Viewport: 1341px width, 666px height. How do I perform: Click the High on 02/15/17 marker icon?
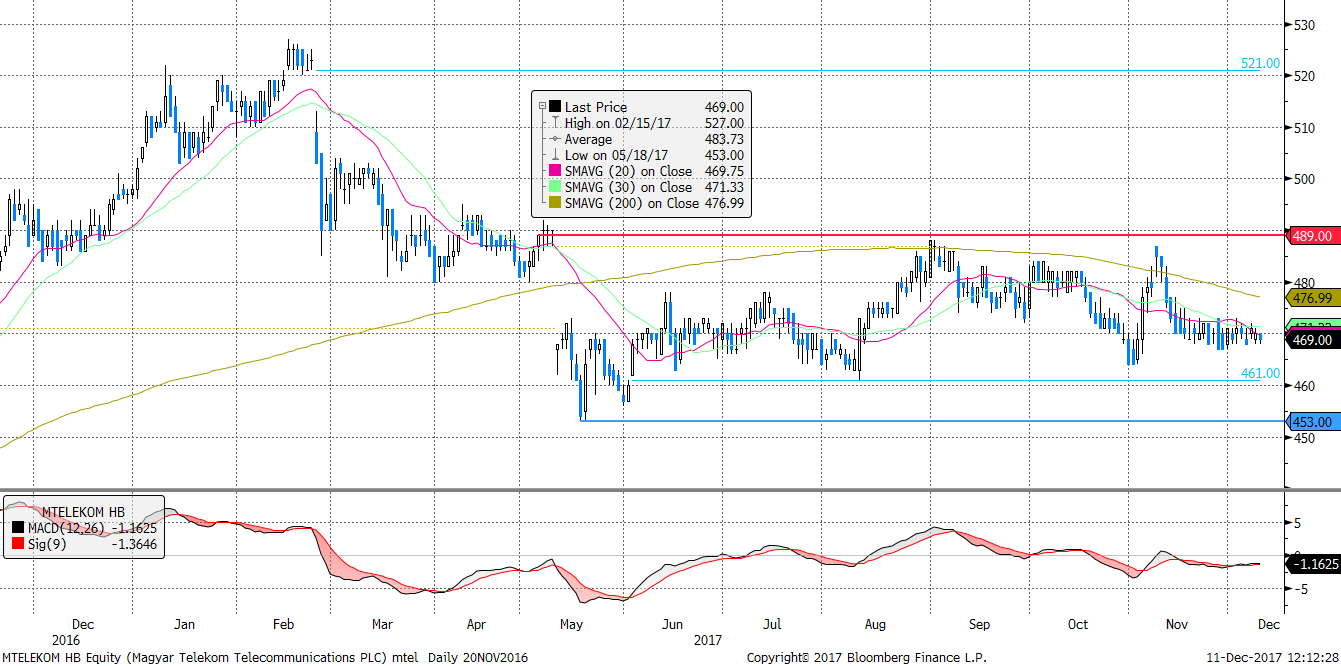click(555, 123)
